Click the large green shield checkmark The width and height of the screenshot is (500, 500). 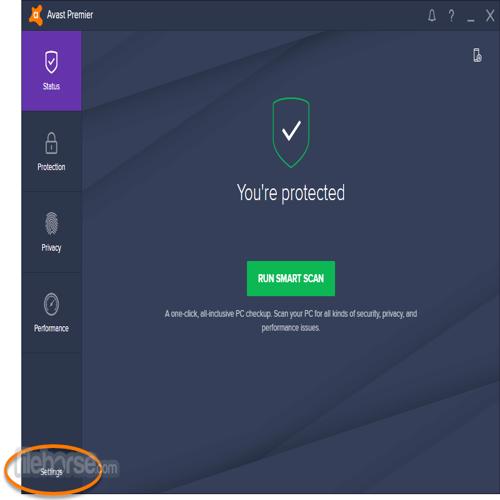point(291,132)
